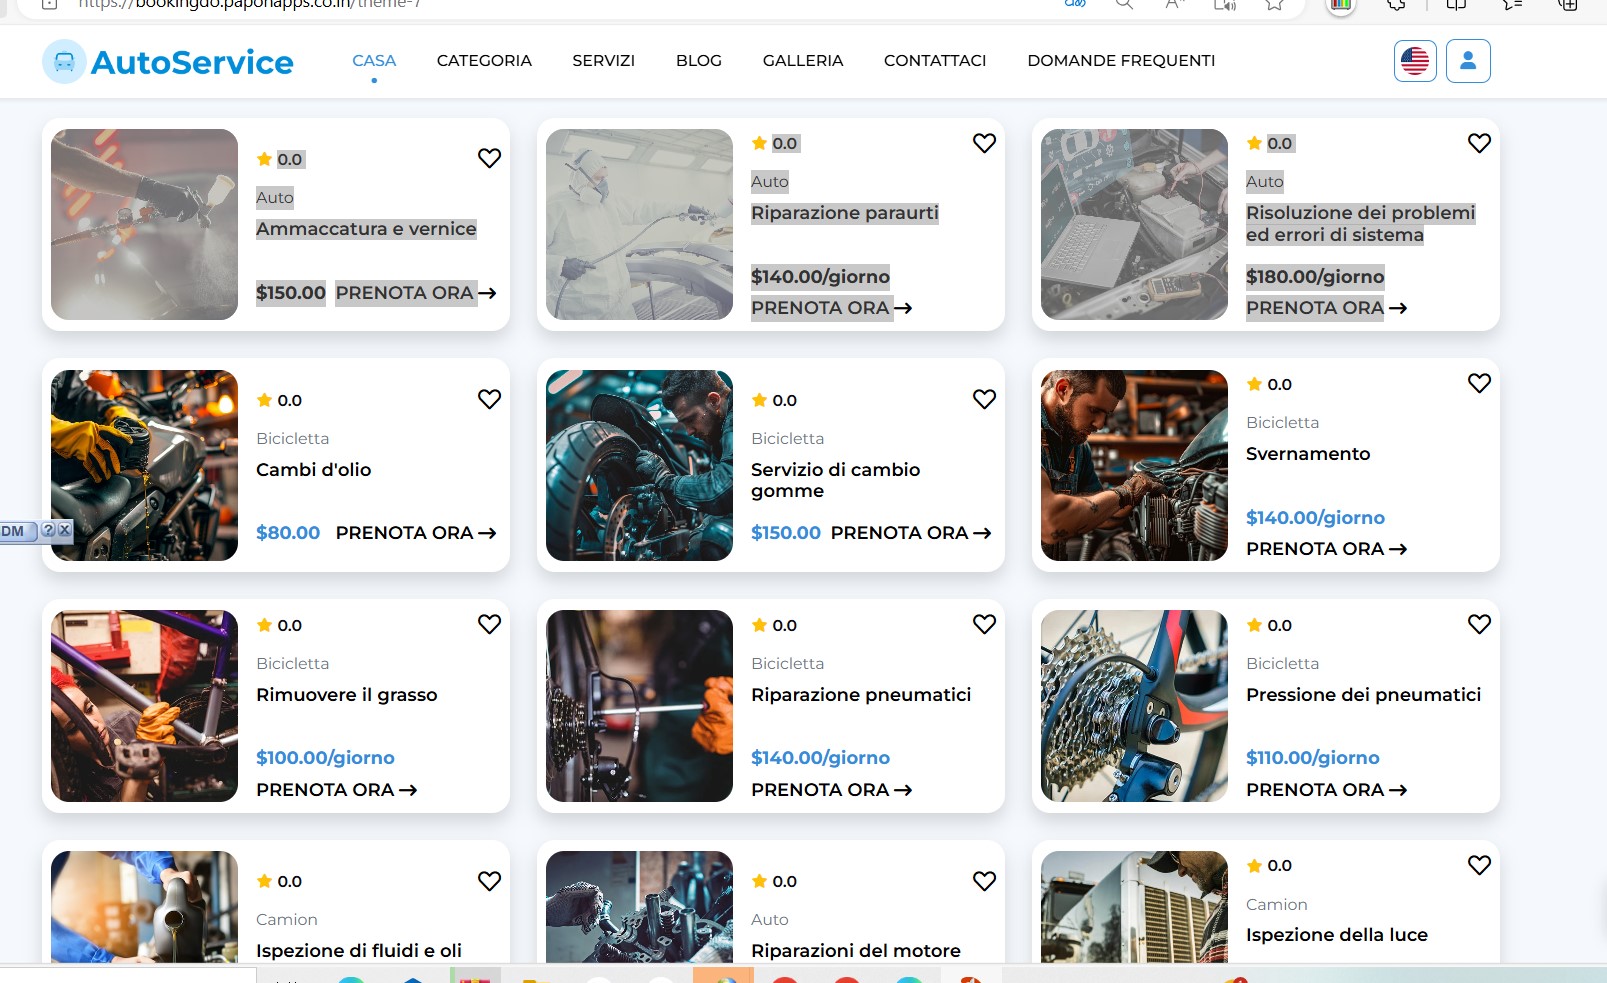Heart the Riparazioni del motore card
Viewport: 1607px width, 983px height.
984,881
